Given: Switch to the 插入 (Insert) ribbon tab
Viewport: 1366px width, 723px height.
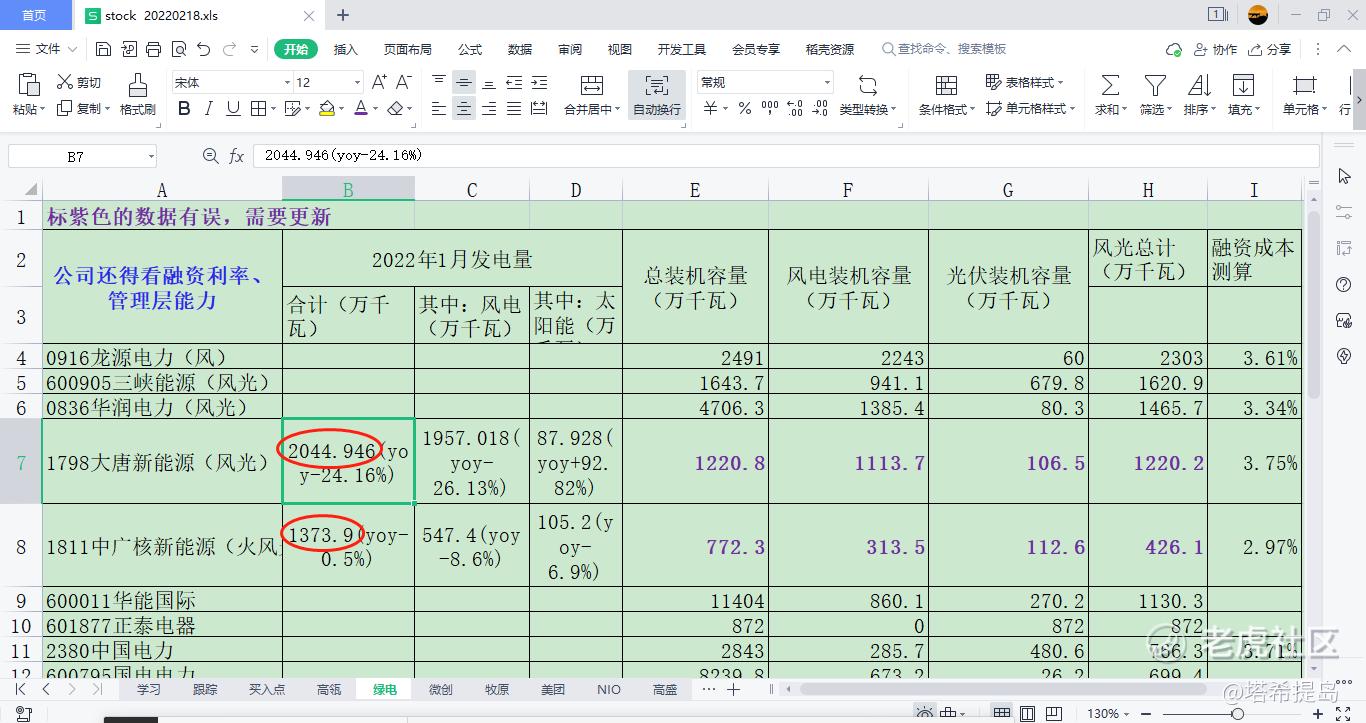Looking at the screenshot, I should (x=345, y=49).
